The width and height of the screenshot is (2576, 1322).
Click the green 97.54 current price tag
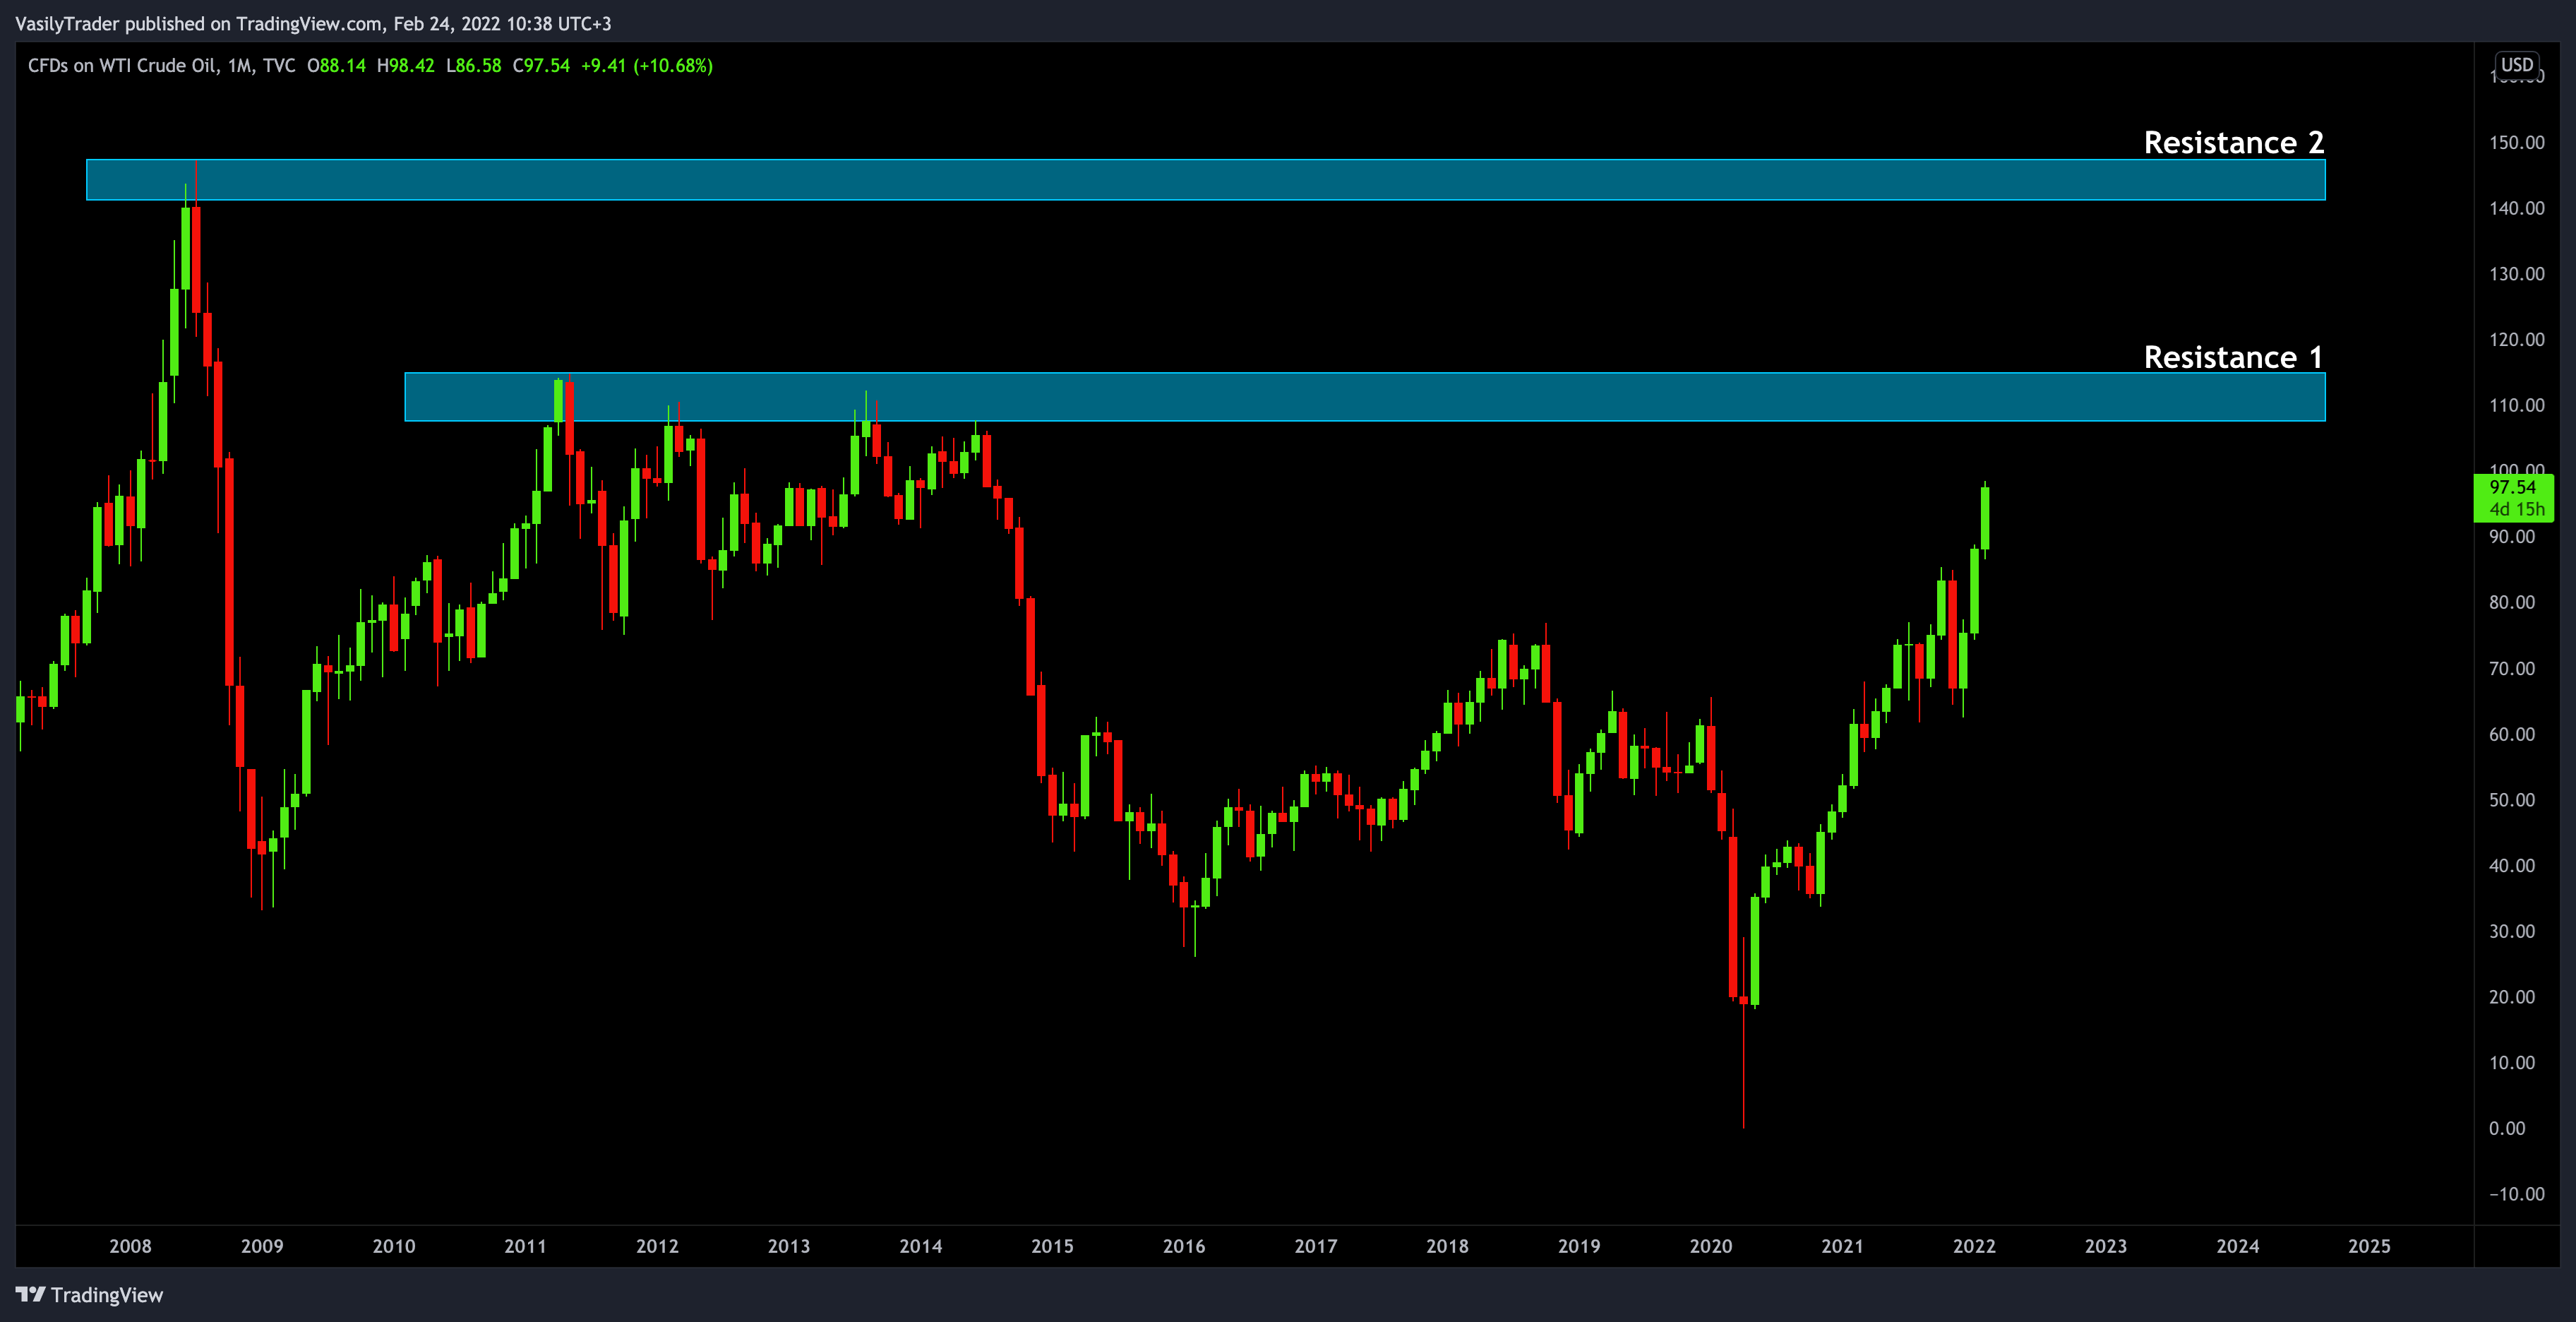click(x=2513, y=498)
